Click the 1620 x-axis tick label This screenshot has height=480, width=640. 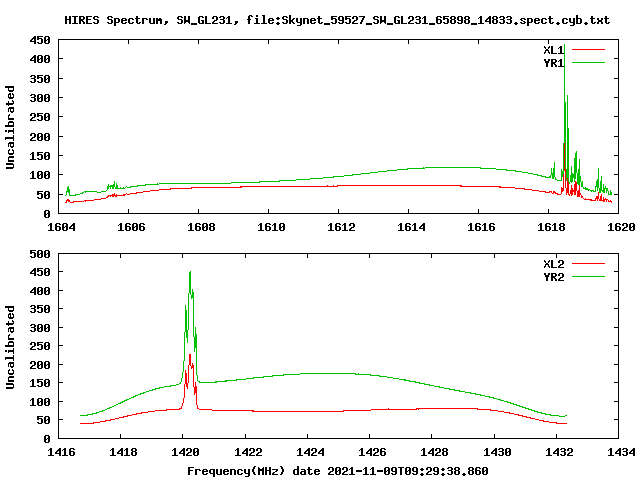(621, 227)
